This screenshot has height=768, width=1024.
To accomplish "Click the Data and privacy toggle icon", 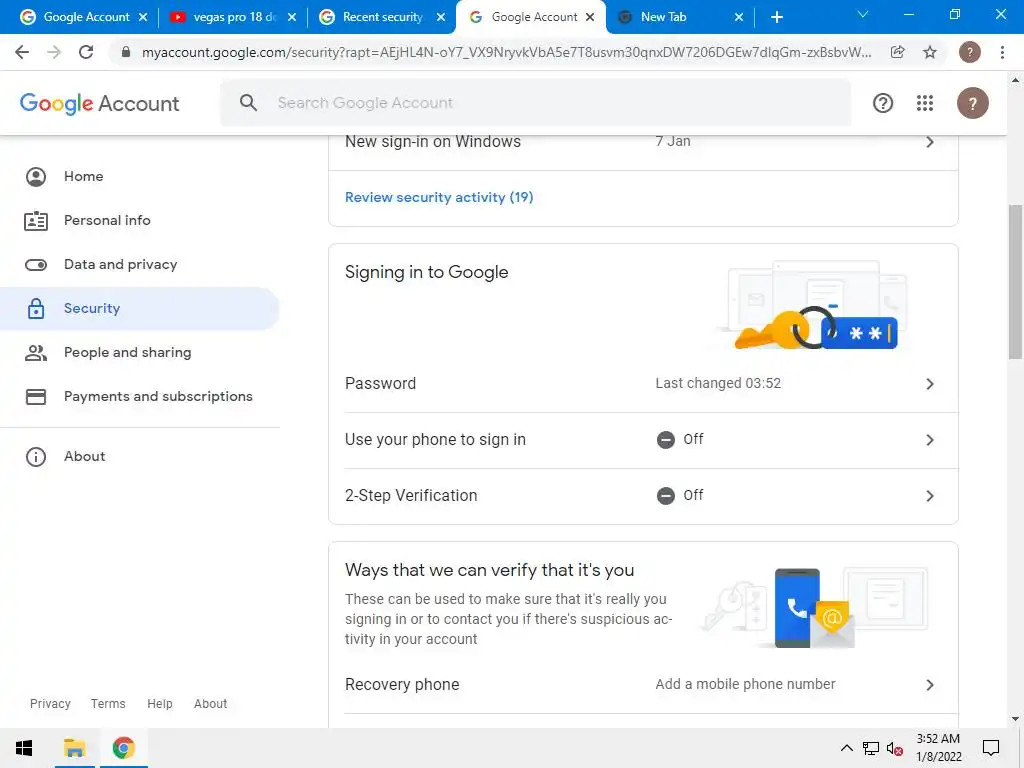I will (36, 264).
